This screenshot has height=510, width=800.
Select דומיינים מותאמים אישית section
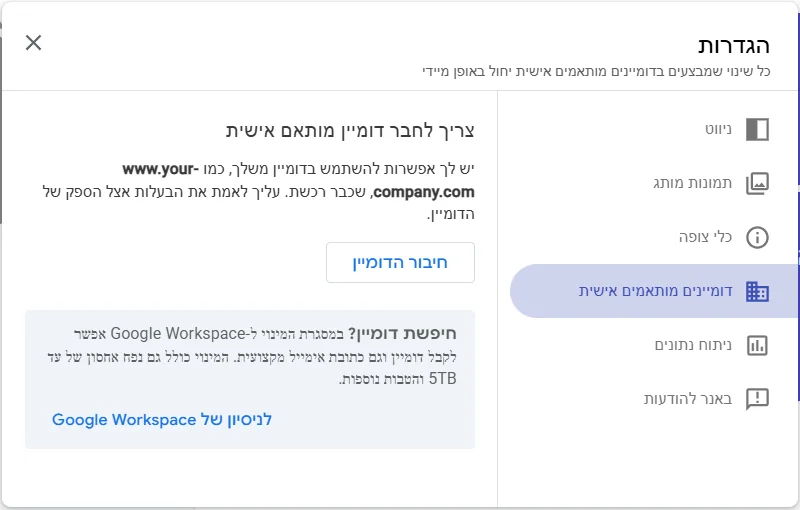click(654, 291)
